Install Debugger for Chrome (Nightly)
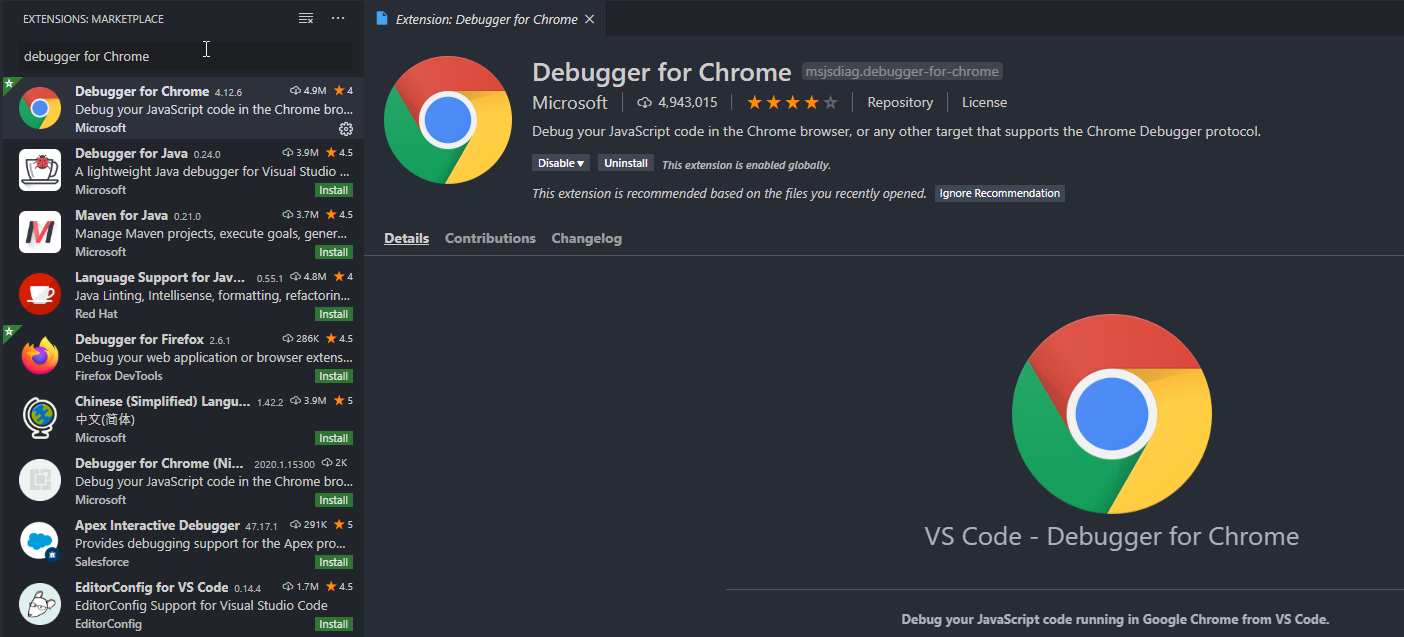Image resolution: width=1404 pixels, height=637 pixels. 334,500
